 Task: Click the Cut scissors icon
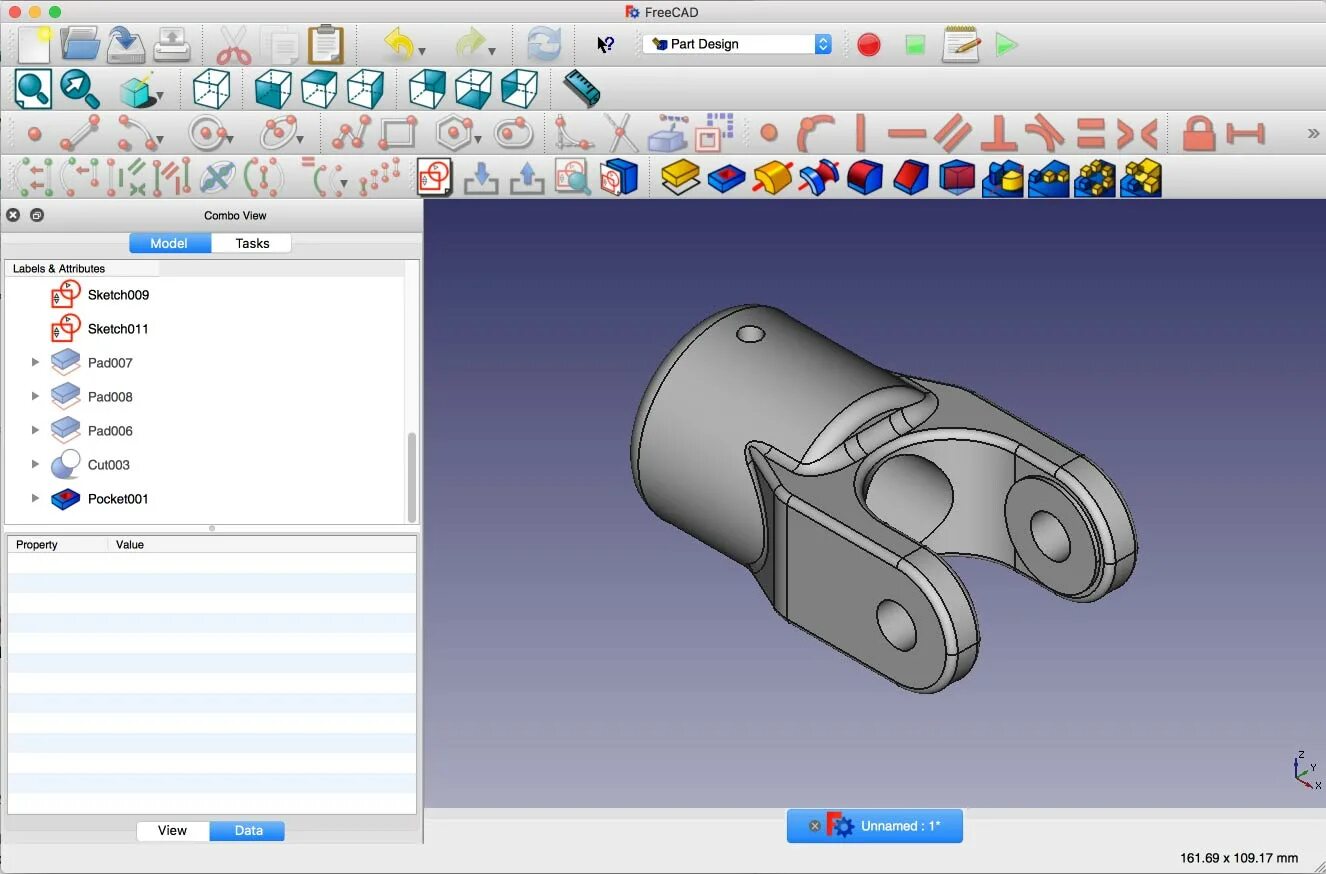coord(233,45)
